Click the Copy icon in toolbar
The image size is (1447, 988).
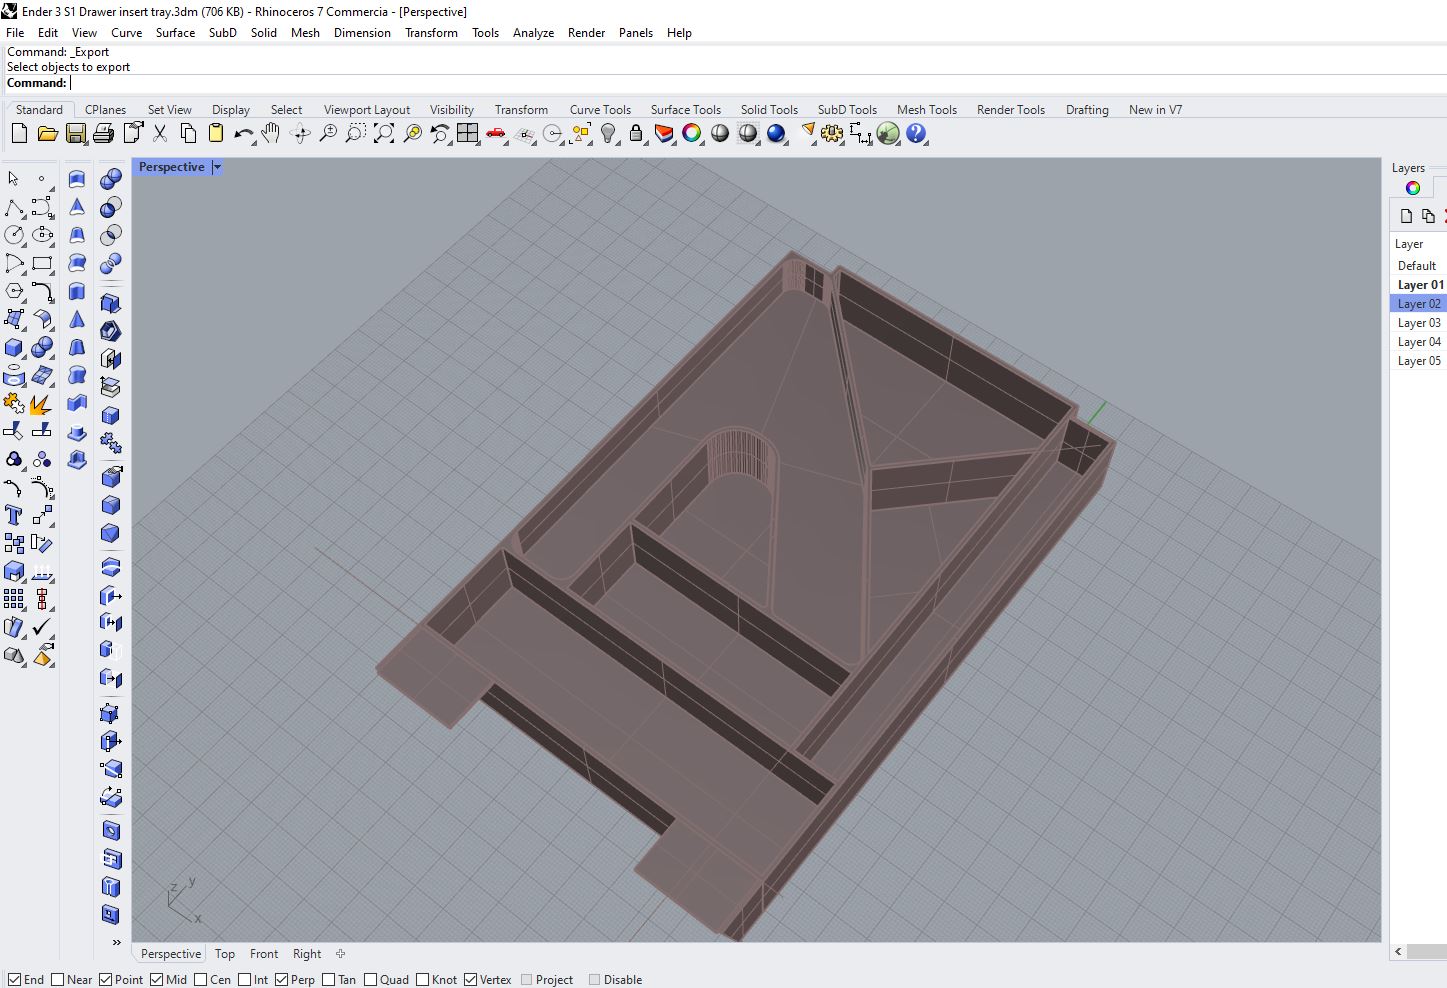tap(188, 133)
